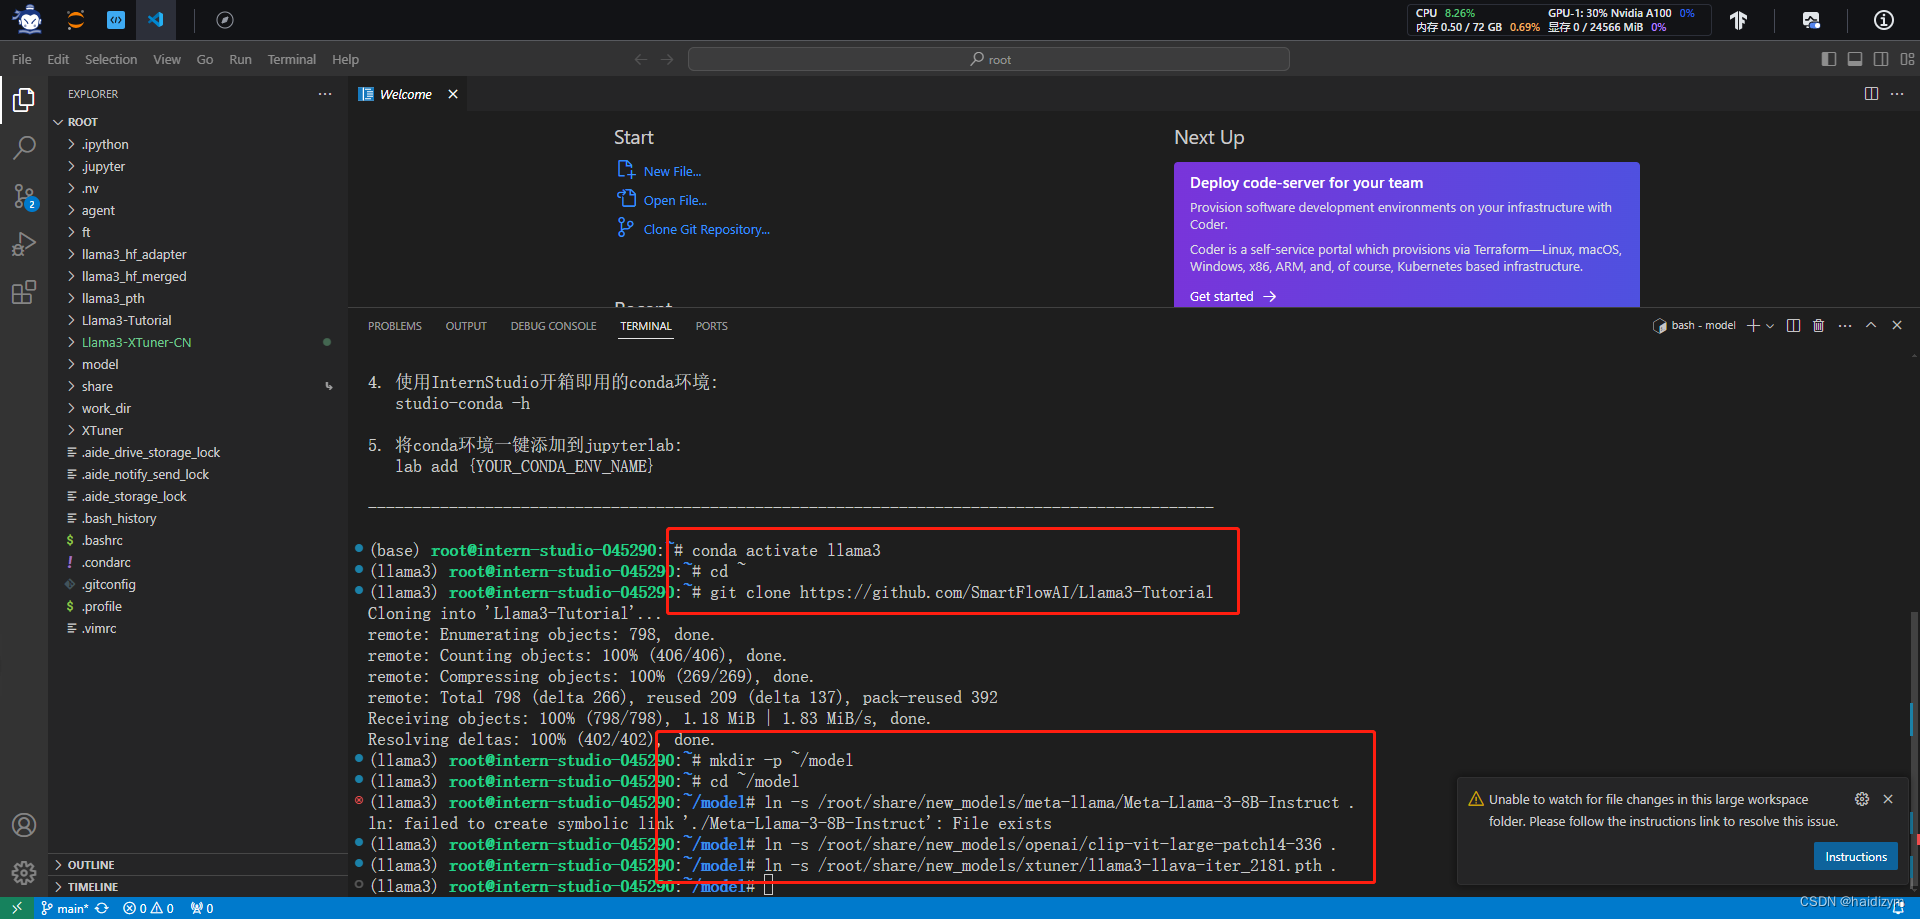The width and height of the screenshot is (1920, 919).
Task: Click the New File... link
Action: coord(672,171)
